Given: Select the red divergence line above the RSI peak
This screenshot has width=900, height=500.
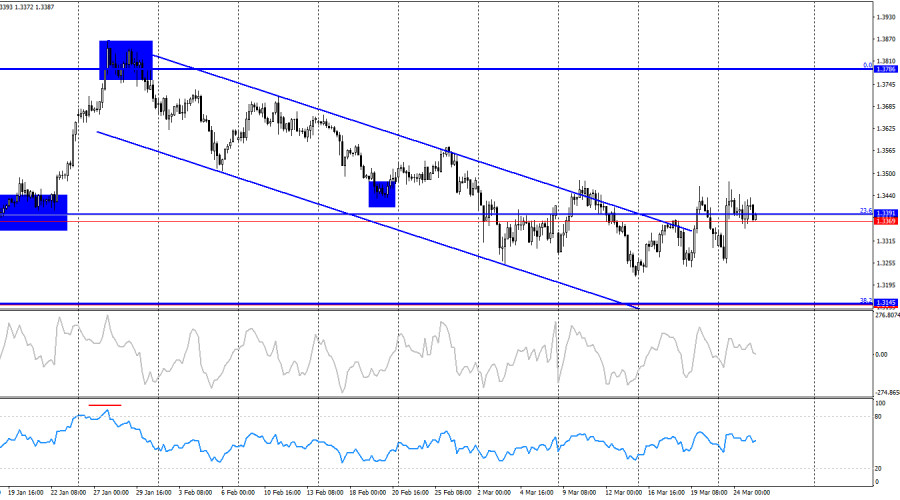Looking at the screenshot, I should coord(105,405).
